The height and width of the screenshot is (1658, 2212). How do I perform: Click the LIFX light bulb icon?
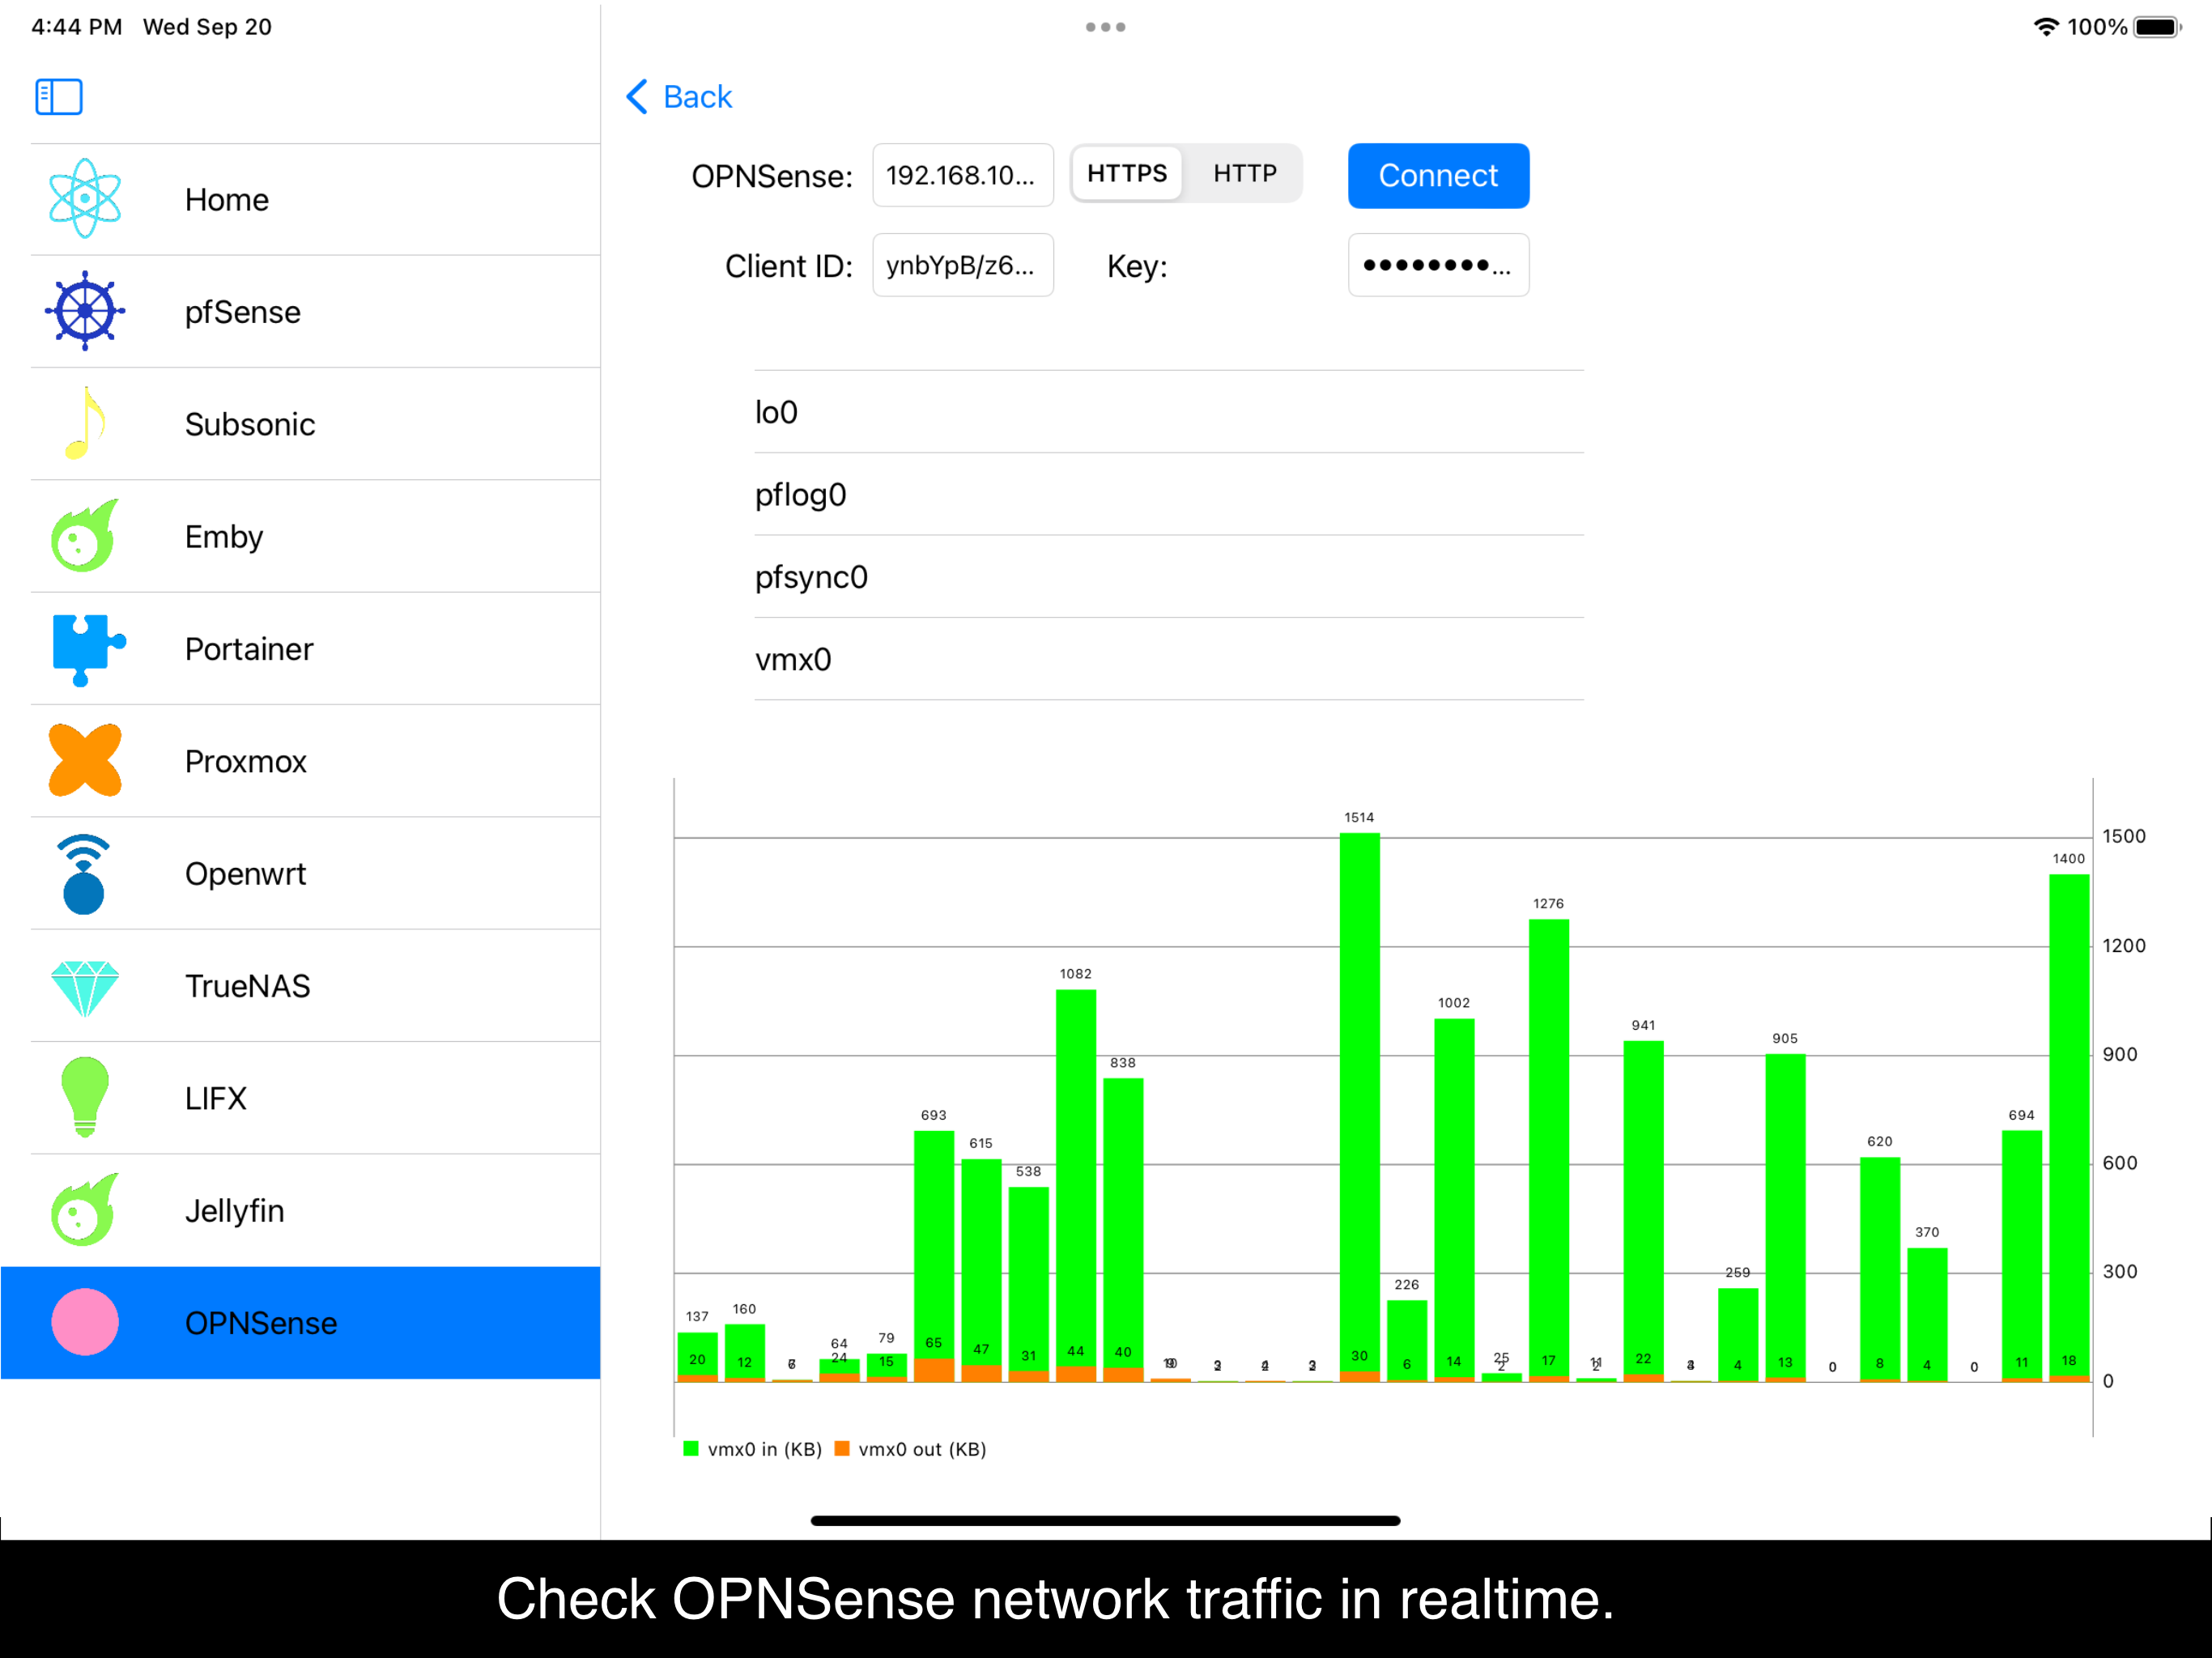click(85, 1098)
